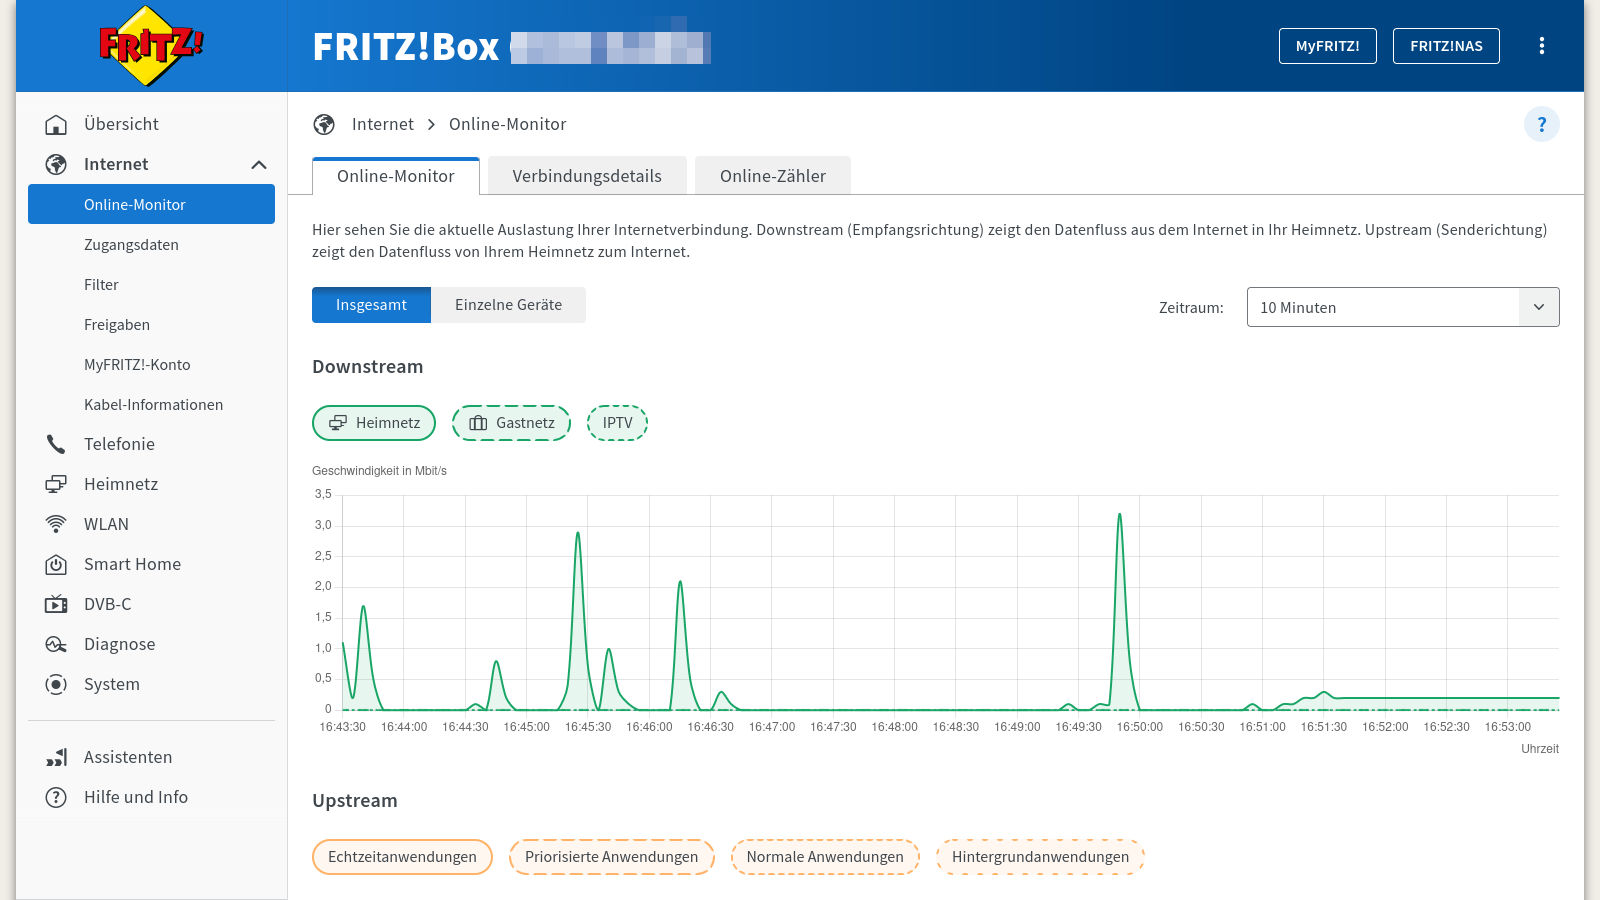Toggle the Gastnetz downstream graph
Screen dimensions: 1600x900
[x=511, y=423]
